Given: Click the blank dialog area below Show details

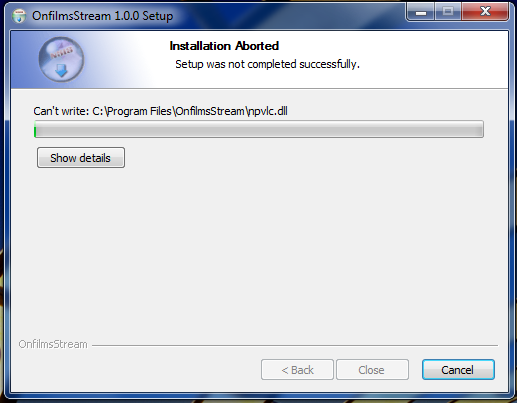Looking at the screenshot, I should click(259, 250).
